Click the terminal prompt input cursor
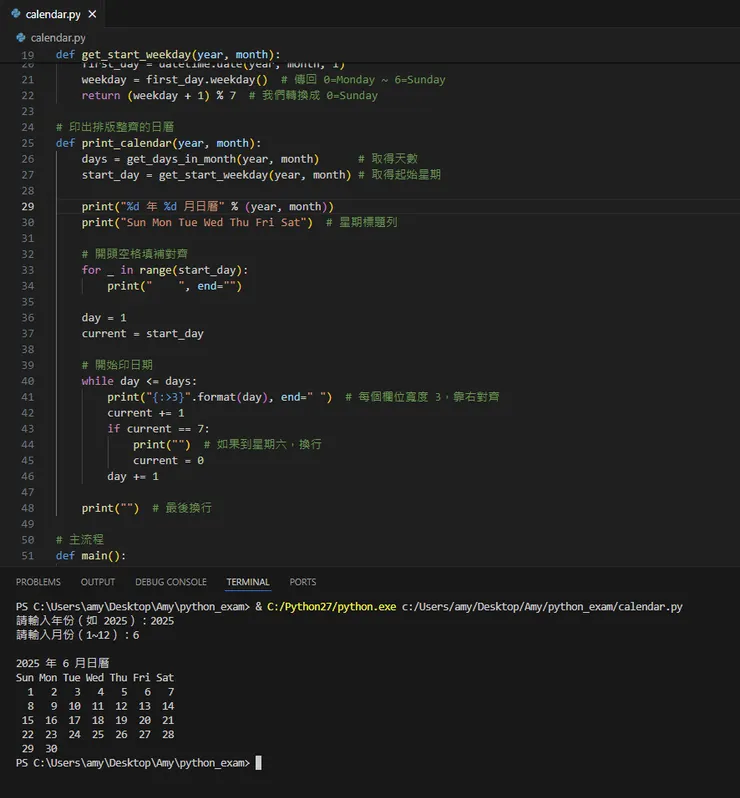Screen dimensions: 740x798 pyautogui.click(x=259, y=763)
